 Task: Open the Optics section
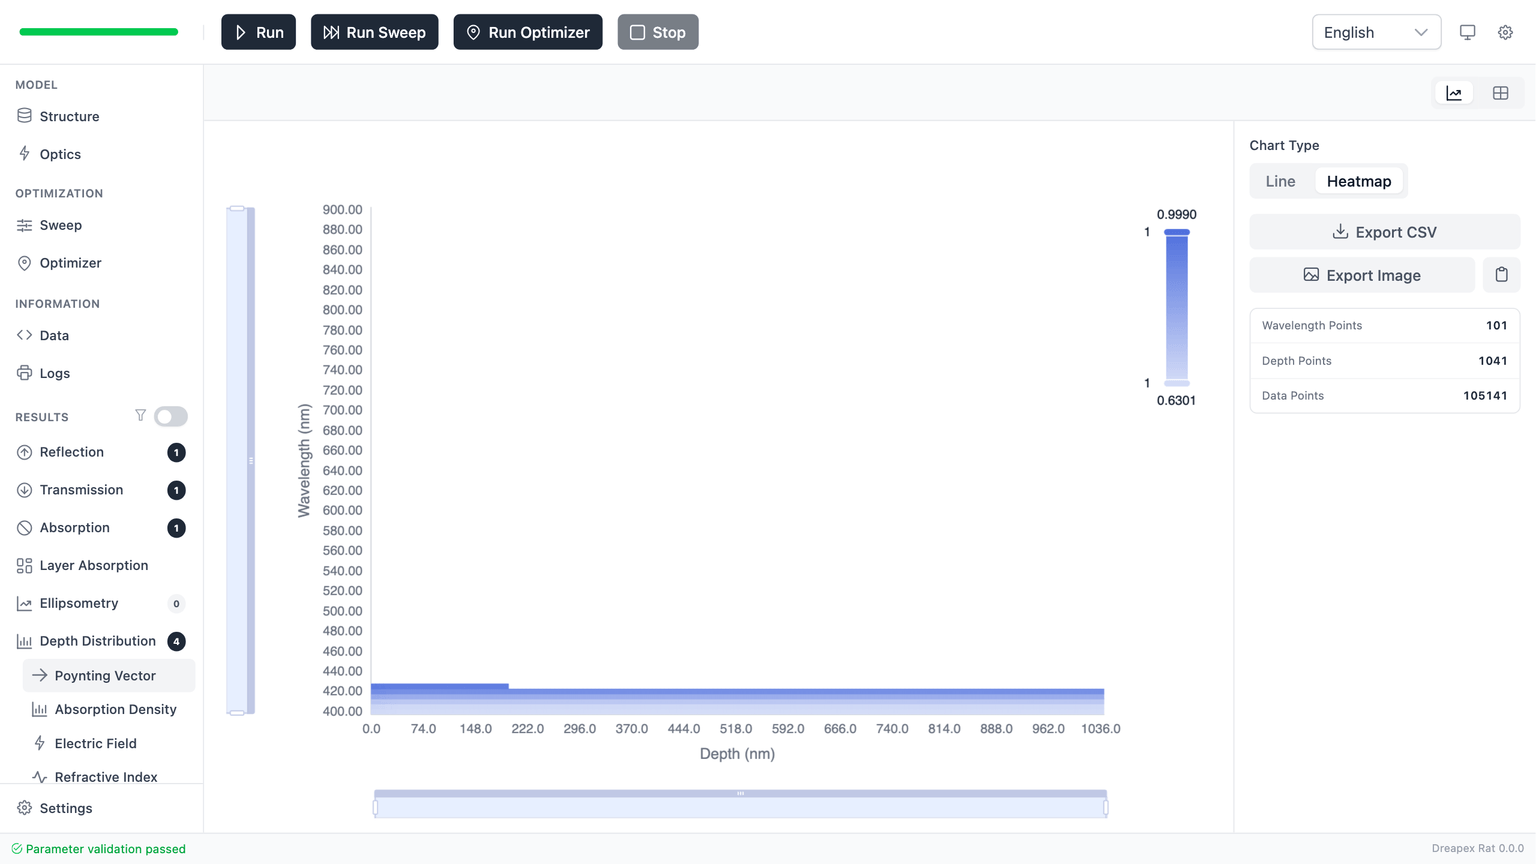60,154
